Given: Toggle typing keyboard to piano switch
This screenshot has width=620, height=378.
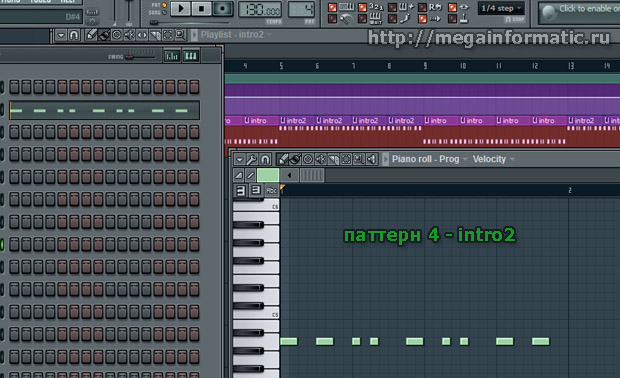Looking at the screenshot, I should coord(333,8).
